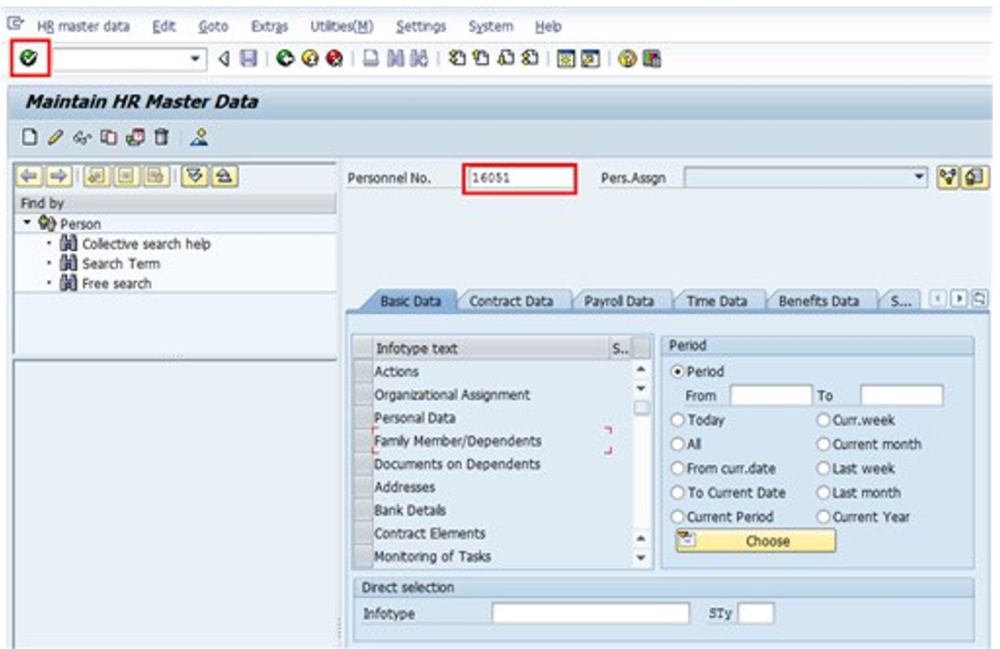
Task: Click the First page navigation icon
Action: pyautogui.click(x=457, y=59)
